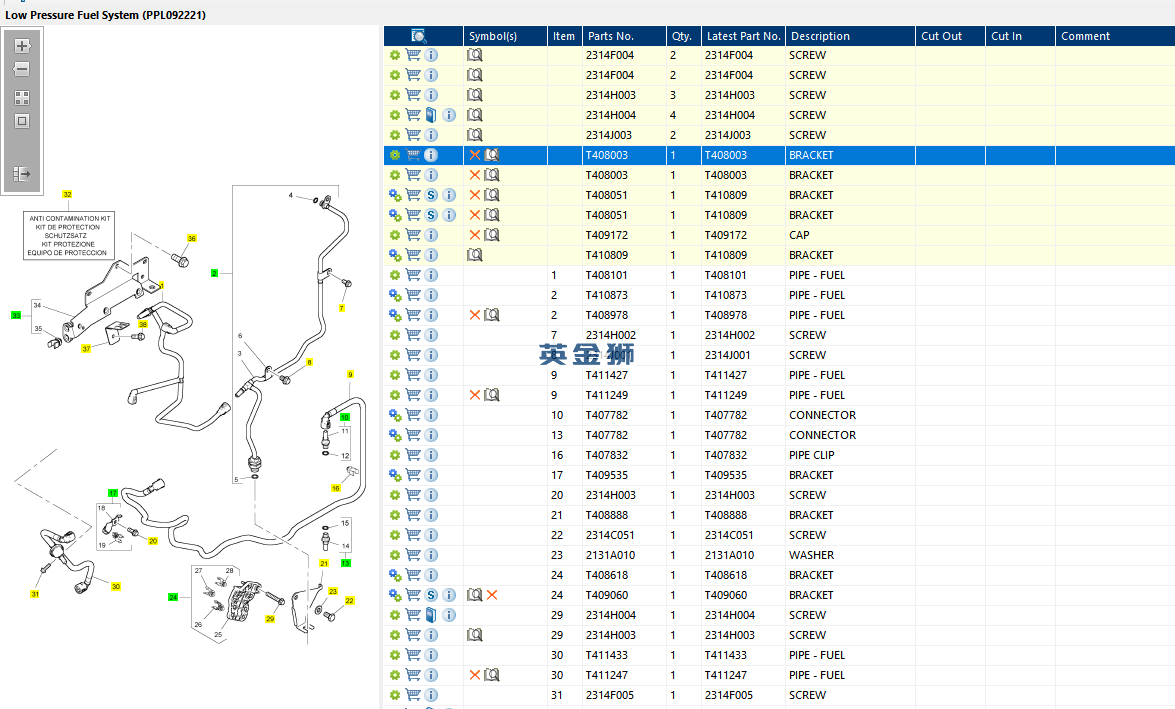Screen dimensions: 1175x709
Task: Click the Description column header
Action: click(819, 36)
